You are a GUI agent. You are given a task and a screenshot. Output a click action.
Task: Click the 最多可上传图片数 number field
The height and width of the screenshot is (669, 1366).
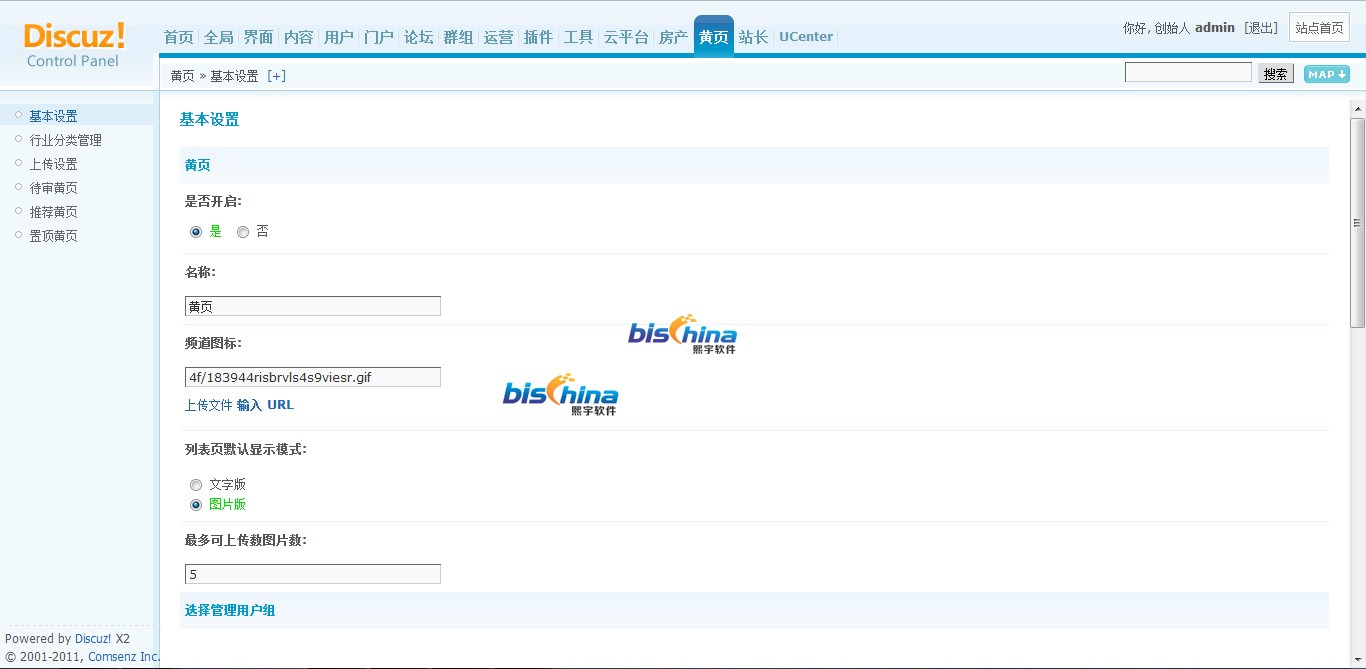(313, 574)
